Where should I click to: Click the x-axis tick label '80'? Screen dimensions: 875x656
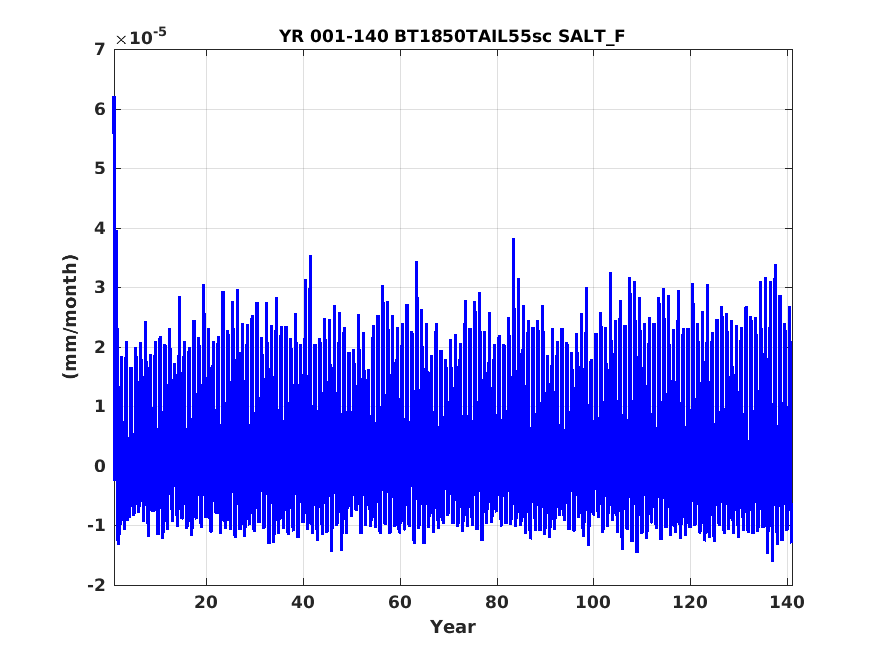pos(497,602)
